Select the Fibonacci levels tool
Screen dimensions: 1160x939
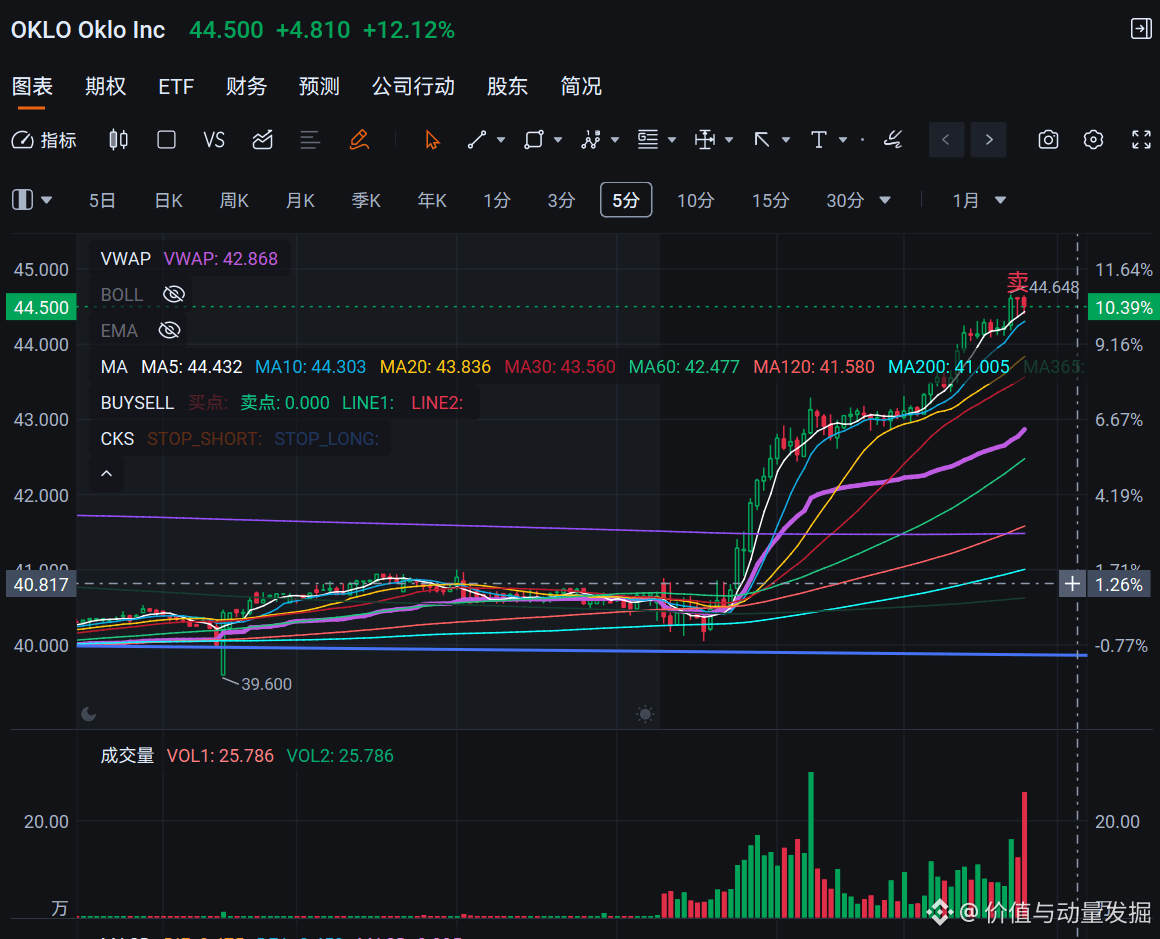(648, 140)
